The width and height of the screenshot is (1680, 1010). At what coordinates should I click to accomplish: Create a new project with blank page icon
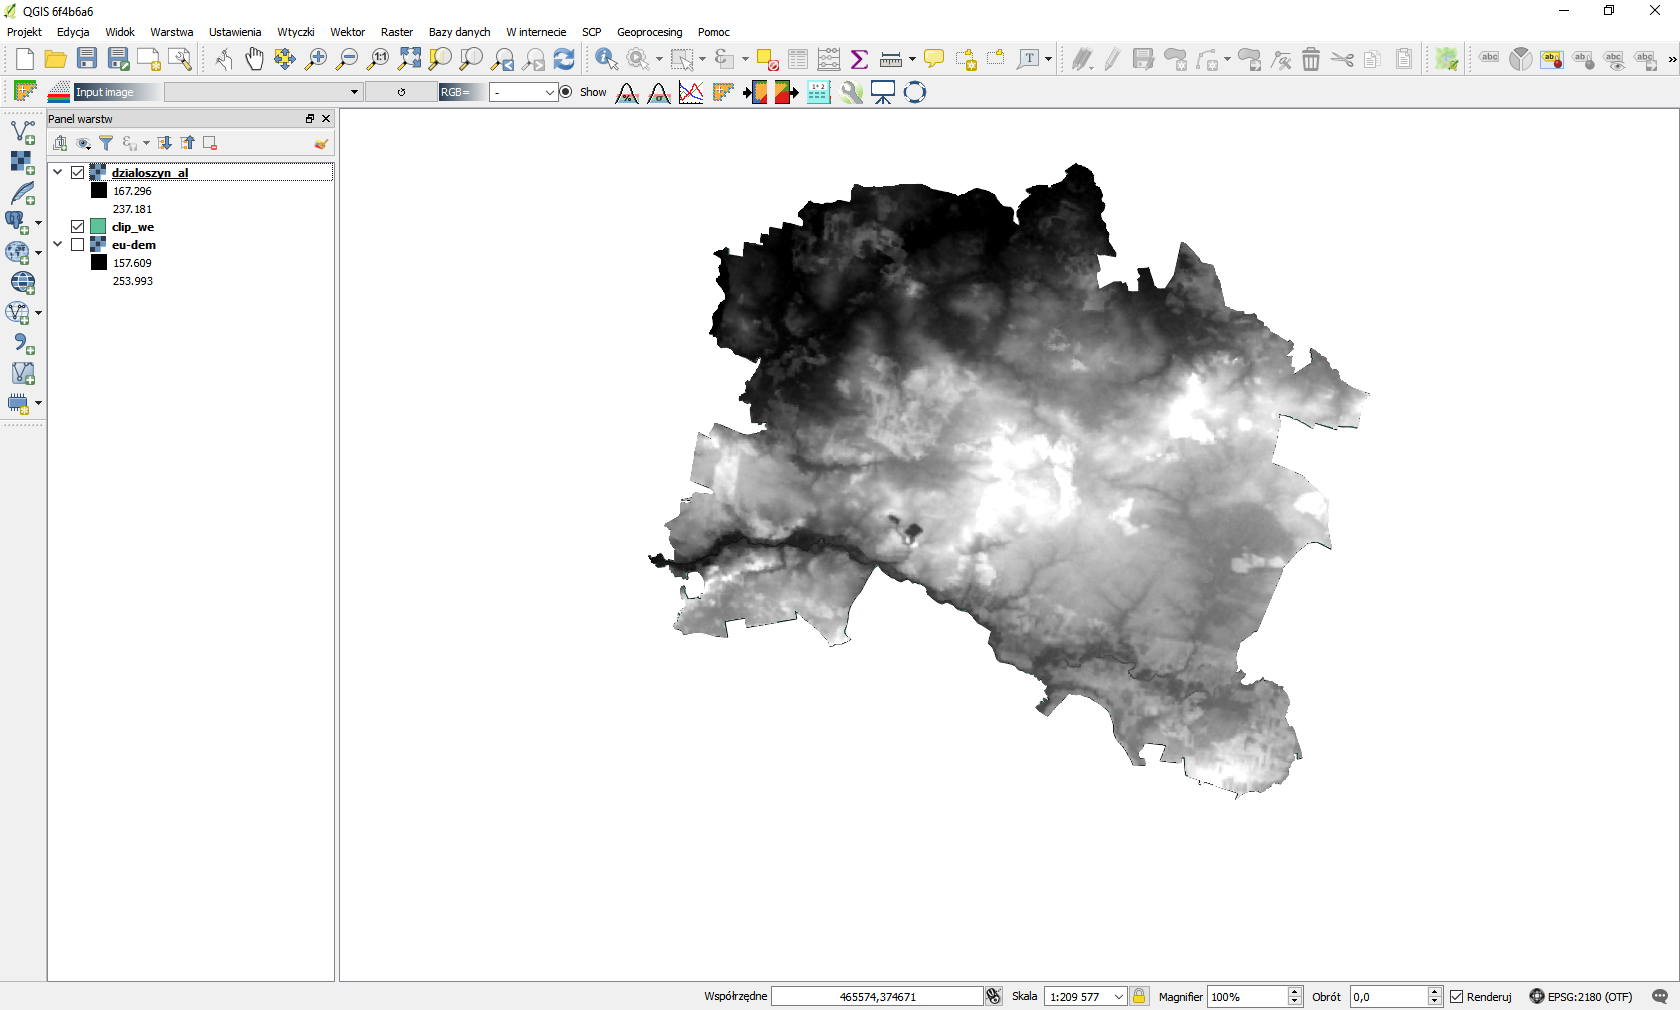(x=25, y=59)
